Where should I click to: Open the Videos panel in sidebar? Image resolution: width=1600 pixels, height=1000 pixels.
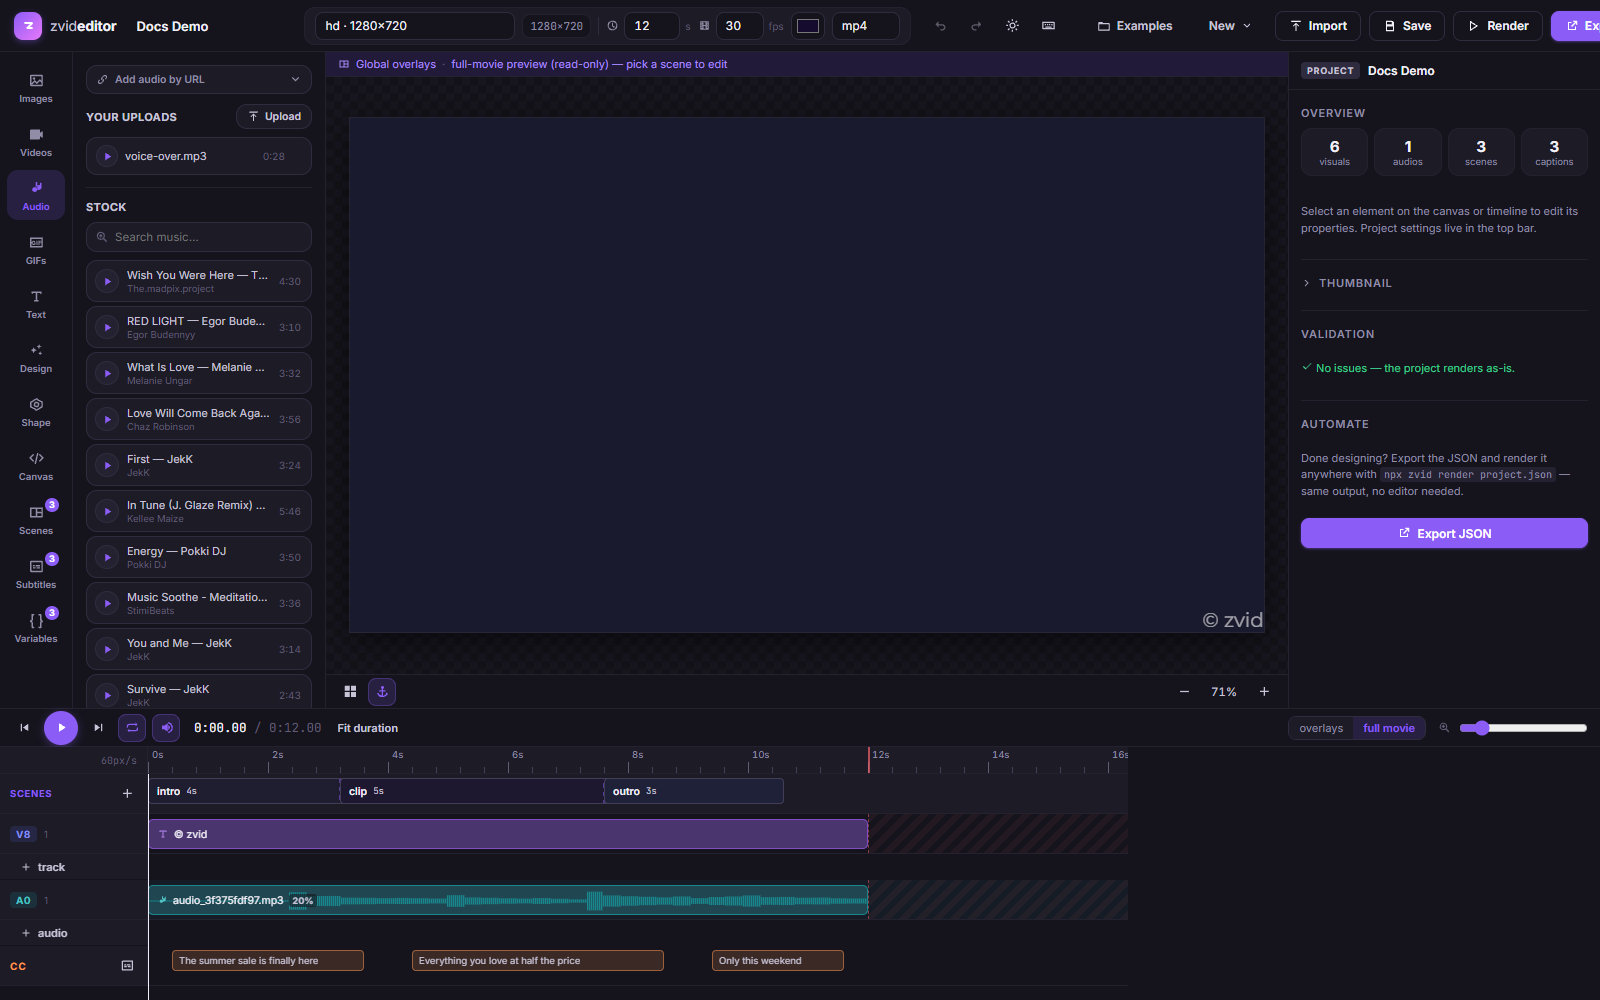pos(36,142)
